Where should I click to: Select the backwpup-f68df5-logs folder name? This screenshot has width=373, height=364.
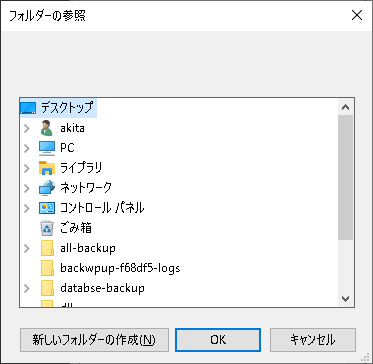click(120, 268)
